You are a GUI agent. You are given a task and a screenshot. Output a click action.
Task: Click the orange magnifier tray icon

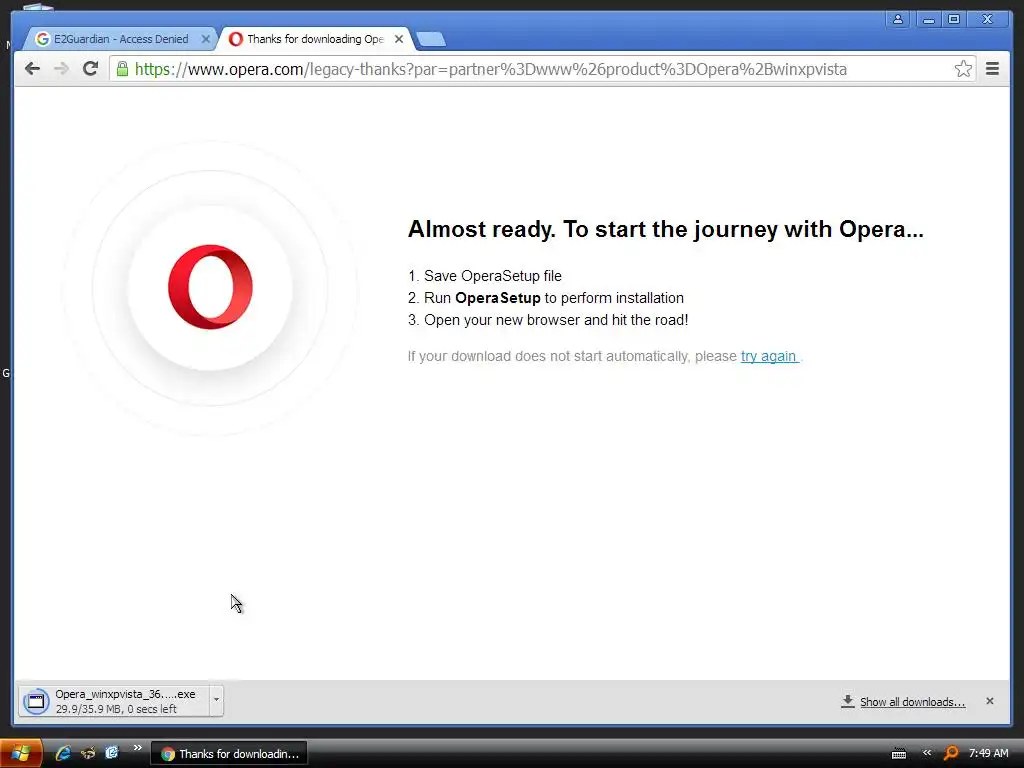951,754
